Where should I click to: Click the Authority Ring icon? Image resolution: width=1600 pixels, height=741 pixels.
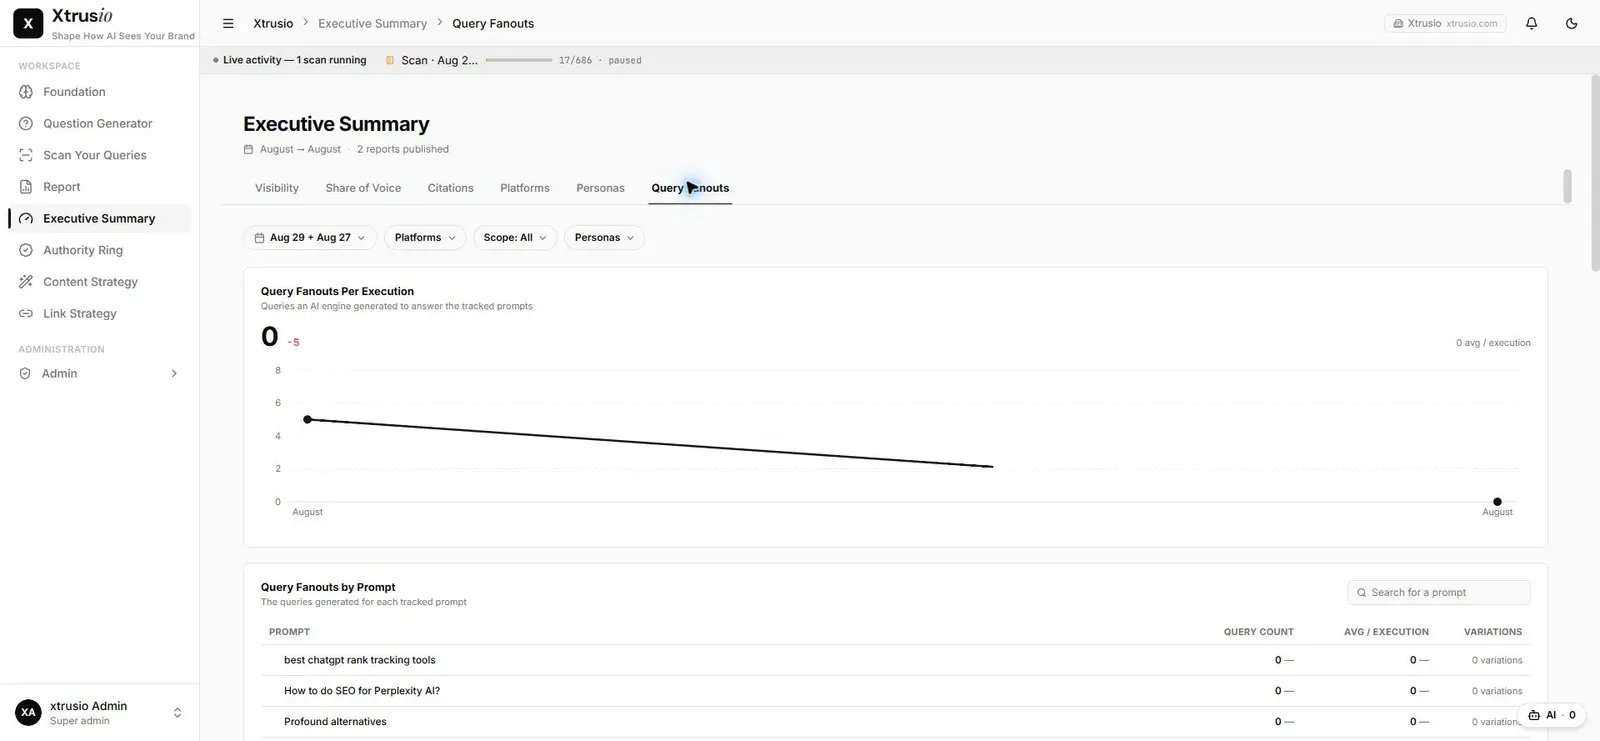[x=26, y=250]
